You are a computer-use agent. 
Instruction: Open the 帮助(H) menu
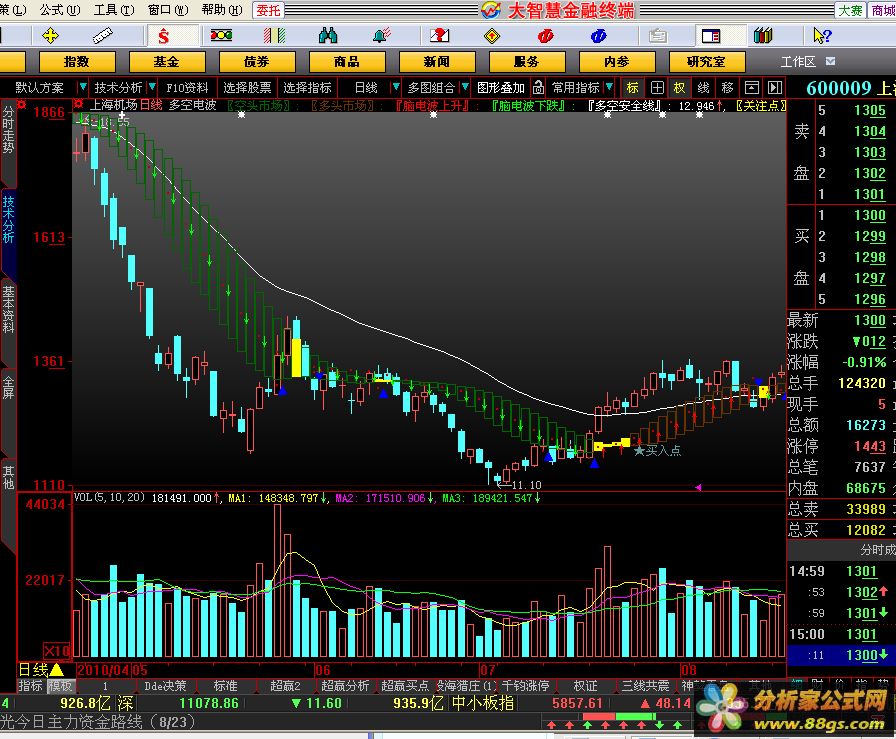coord(222,10)
